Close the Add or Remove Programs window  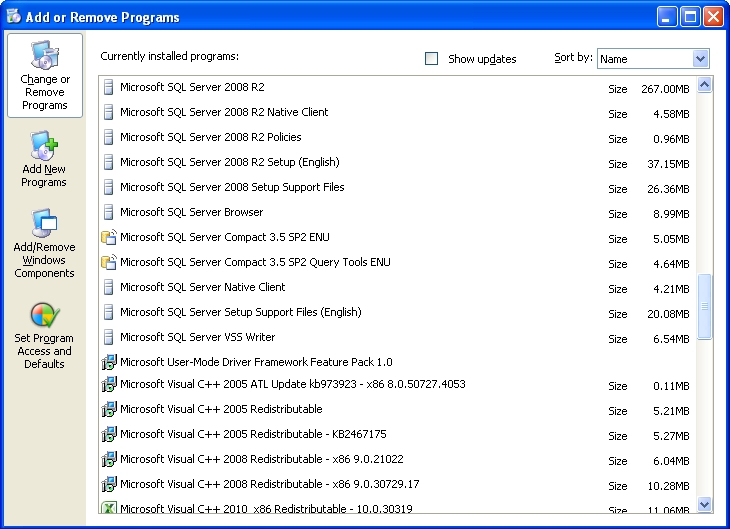point(713,17)
